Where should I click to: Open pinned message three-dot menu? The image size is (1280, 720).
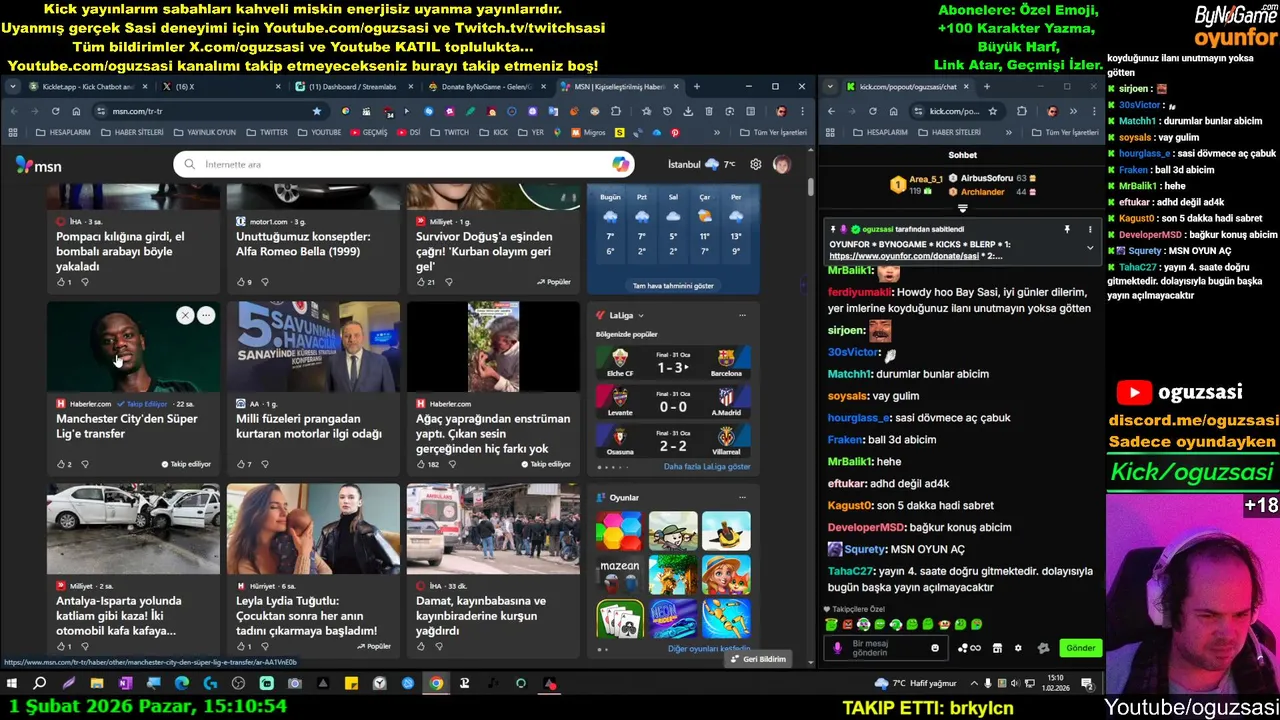pos(1090,230)
